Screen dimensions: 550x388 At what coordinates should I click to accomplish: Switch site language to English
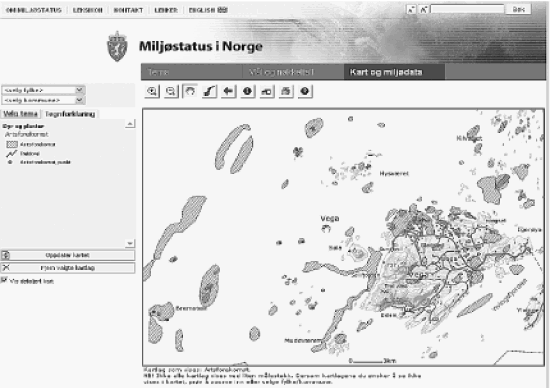click(x=202, y=10)
